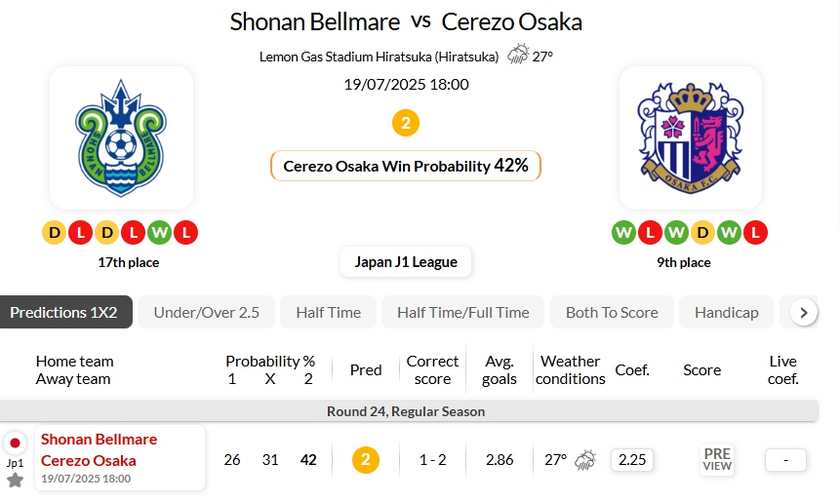Viewport: 840px width, 501px height.
Task: Click the 2.25 coefficient box
Action: [631, 460]
